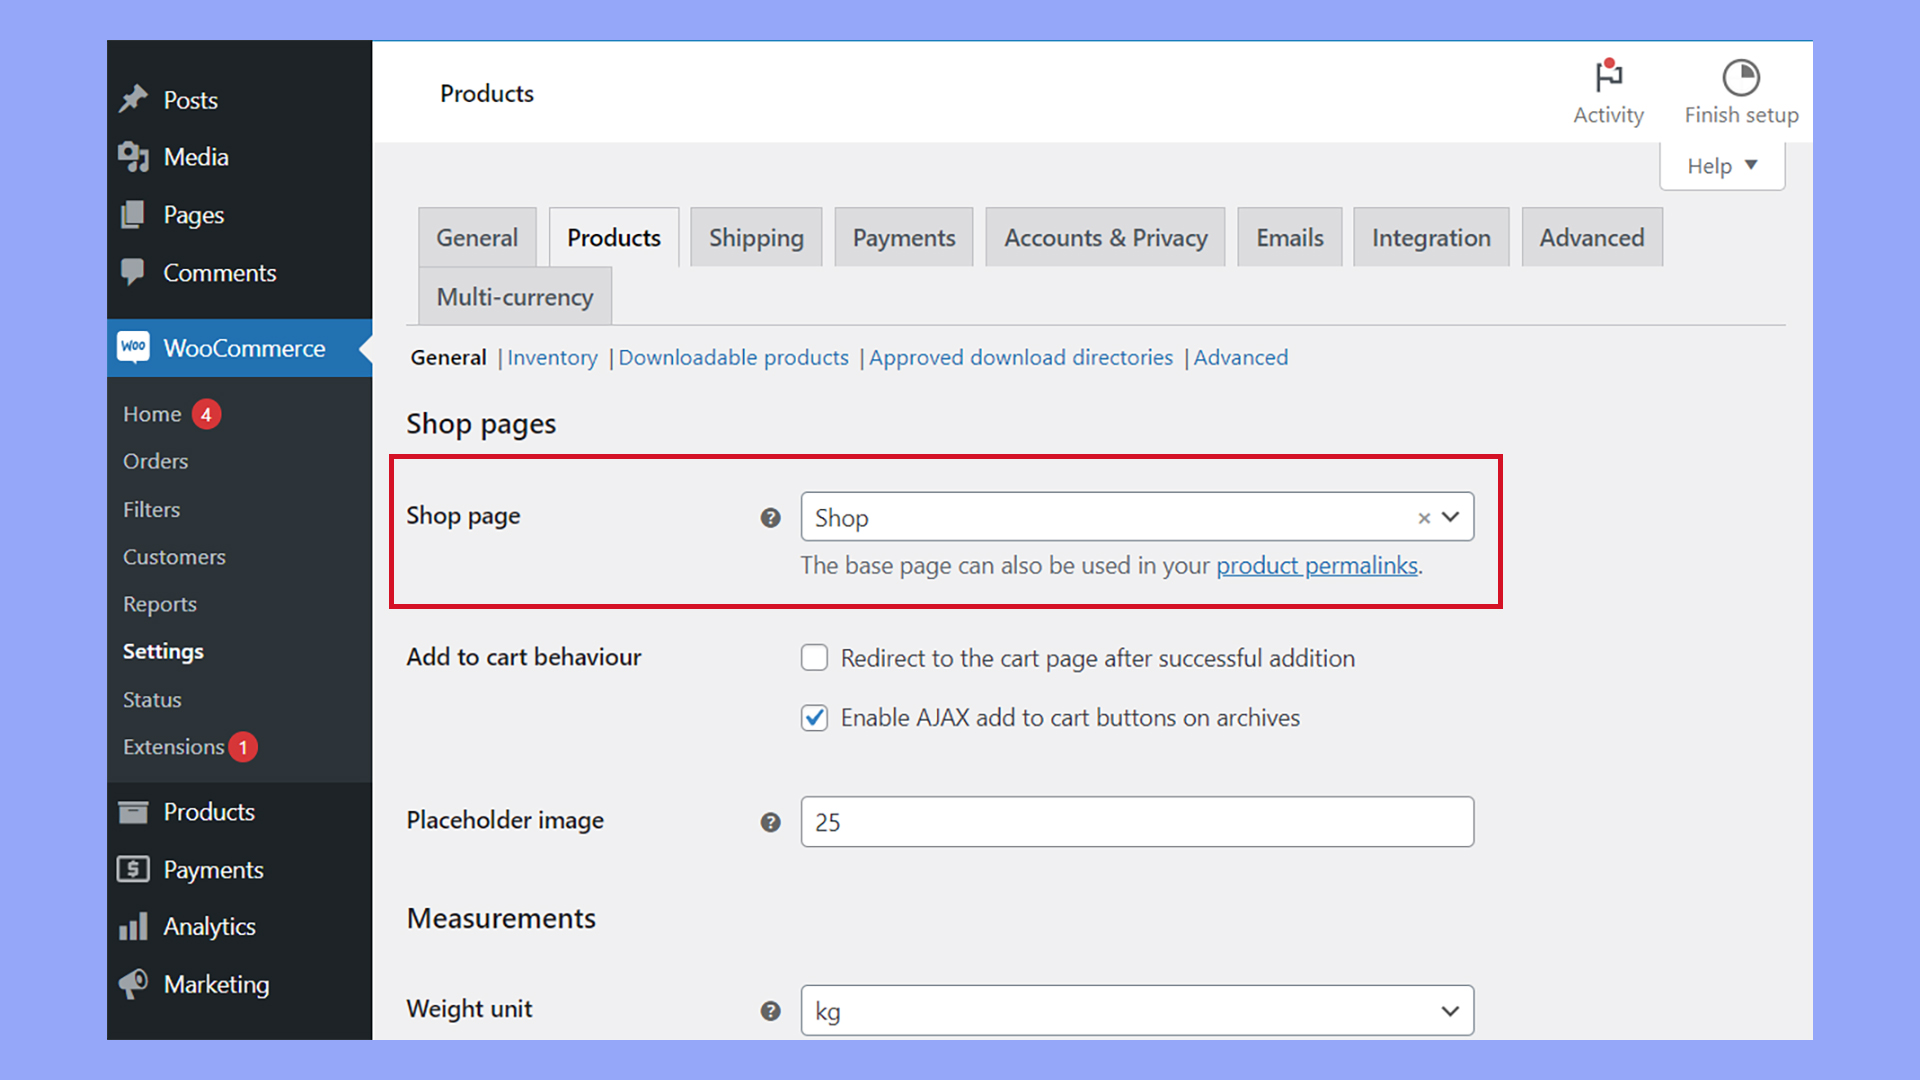This screenshot has width=1920, height=1080.
Task: Click the Activity icon top right
Action: tap(1609, 76)
